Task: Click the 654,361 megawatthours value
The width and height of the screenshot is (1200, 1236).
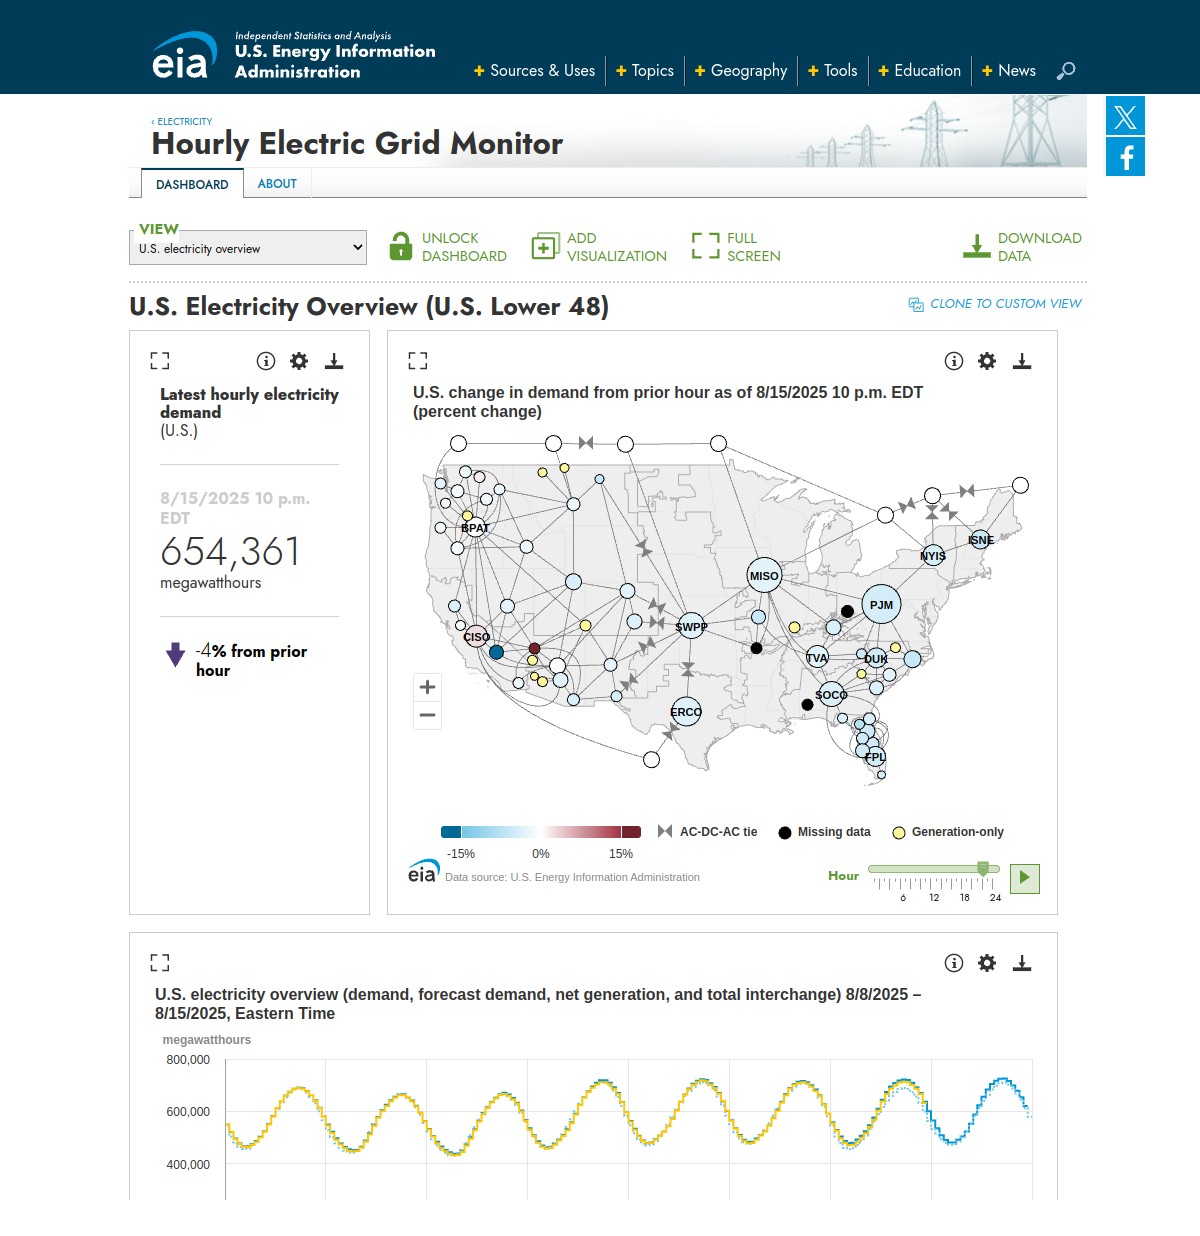Action: pos(230,552)
